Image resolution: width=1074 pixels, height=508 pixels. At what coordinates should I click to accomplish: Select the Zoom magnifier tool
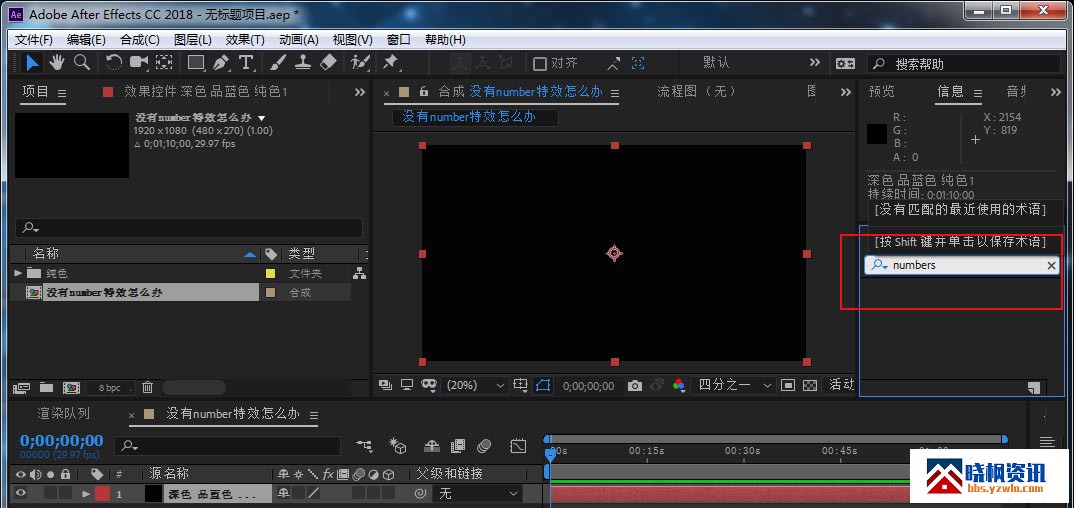pyautogui.click(x=82, y=63)
